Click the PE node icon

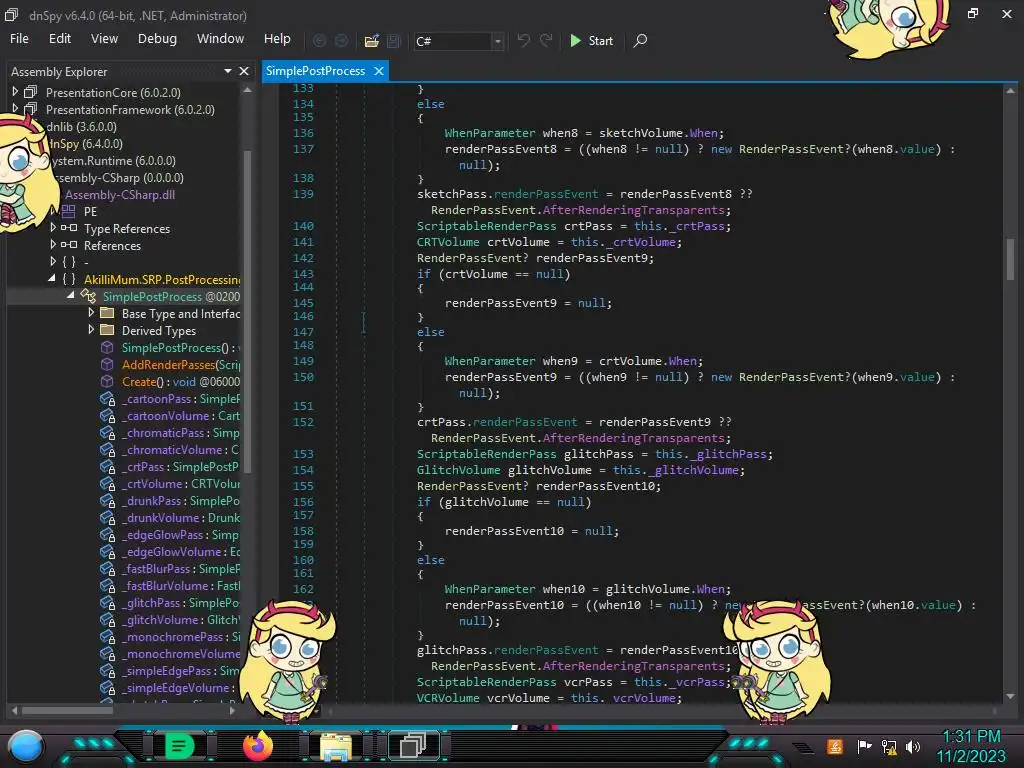(69, 212)
